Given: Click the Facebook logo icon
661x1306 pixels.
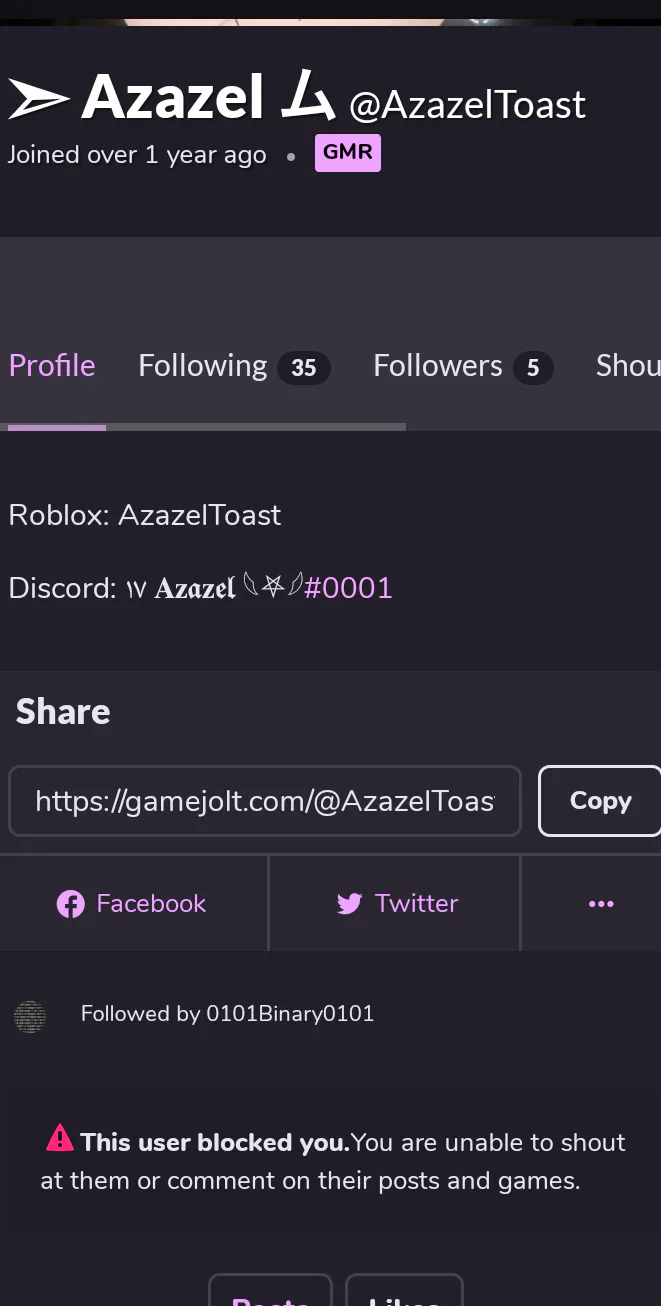Looking at the screenshot, I should coord(70,904).
